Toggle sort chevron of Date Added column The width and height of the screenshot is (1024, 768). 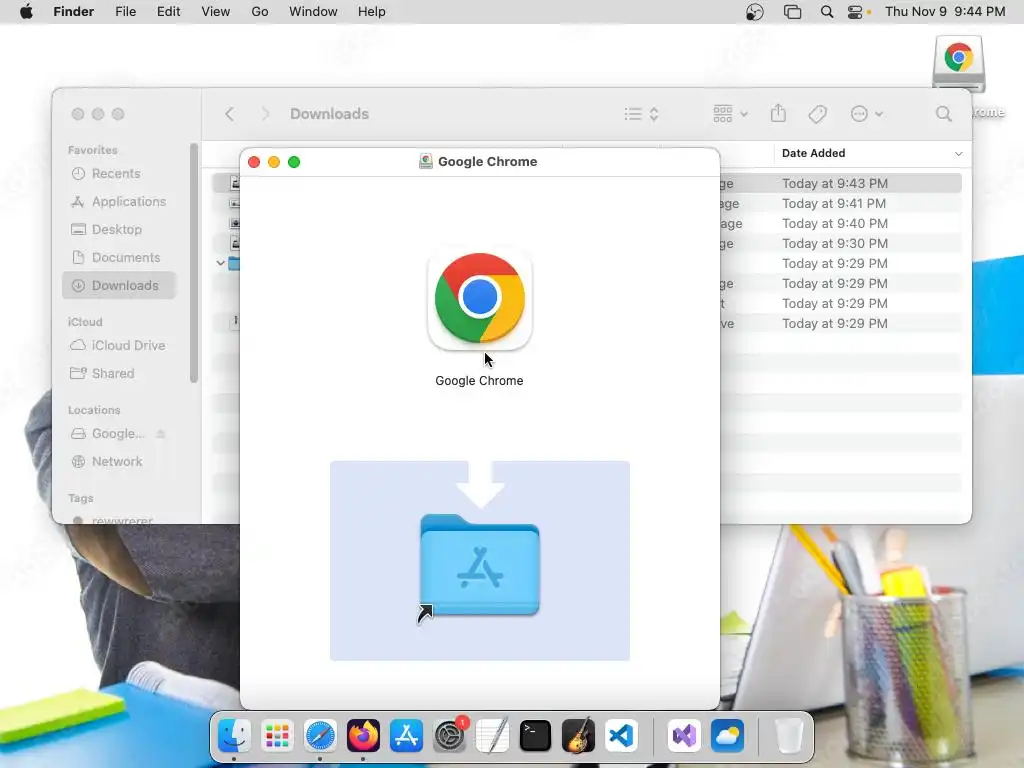(958, 153)
